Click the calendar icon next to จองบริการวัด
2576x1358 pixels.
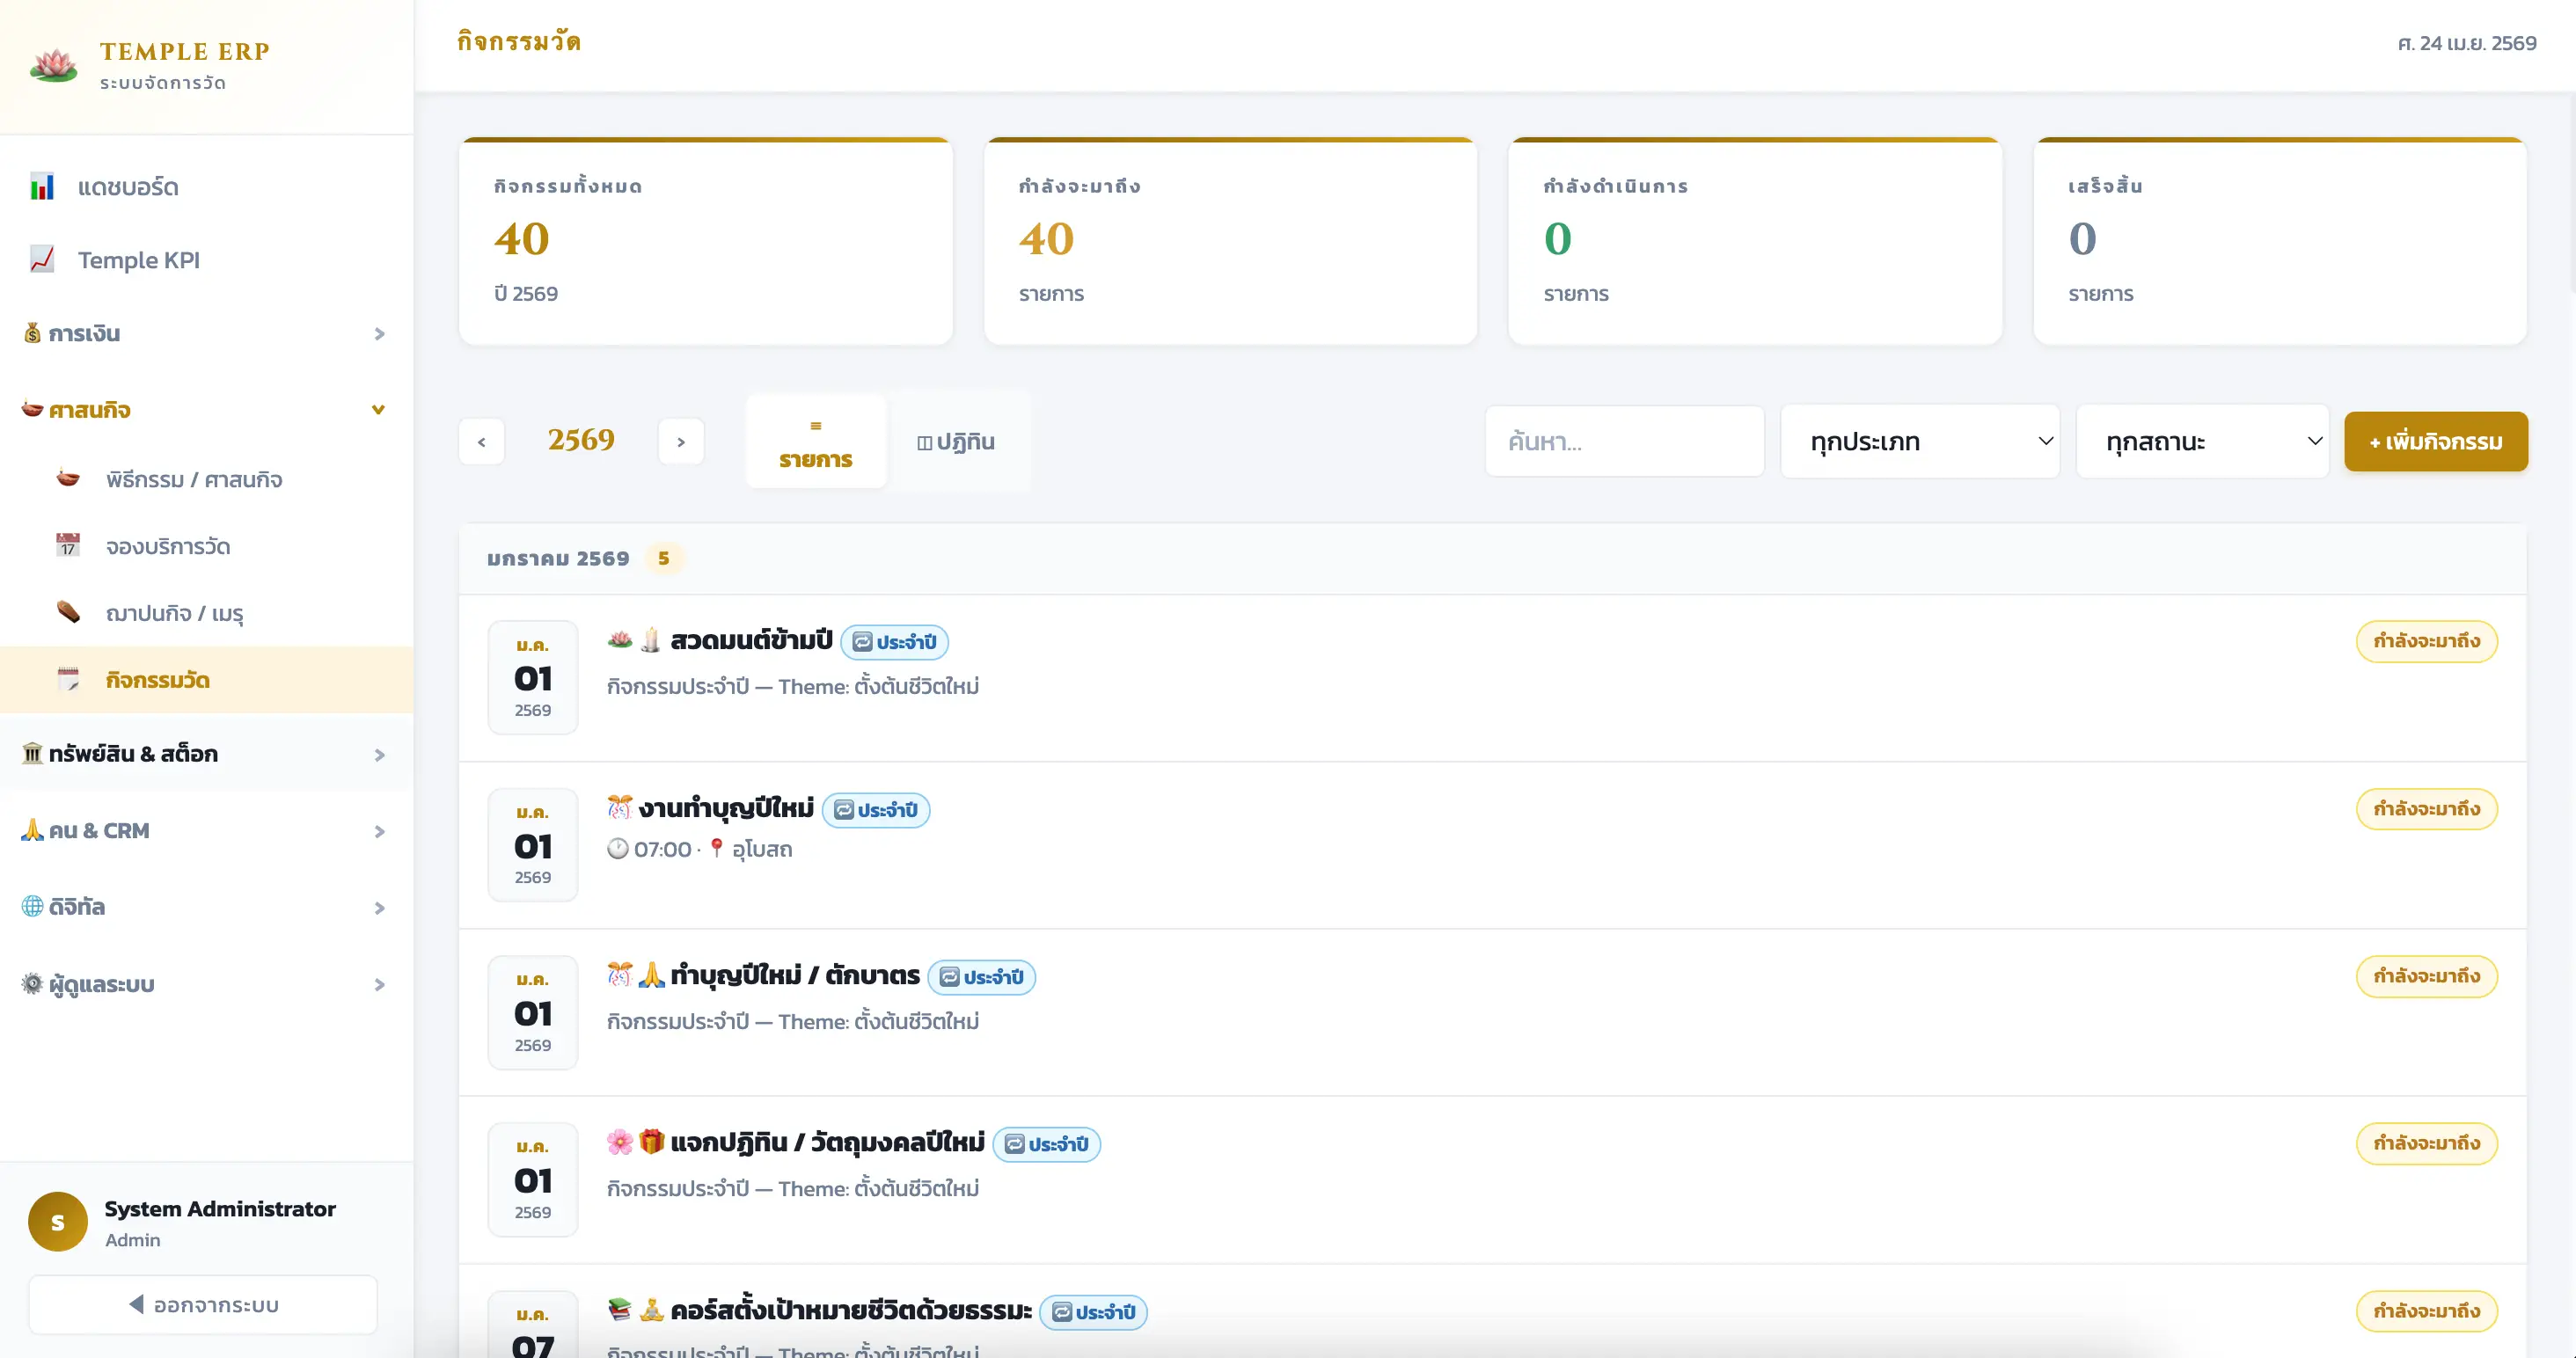tap(68, 546)
